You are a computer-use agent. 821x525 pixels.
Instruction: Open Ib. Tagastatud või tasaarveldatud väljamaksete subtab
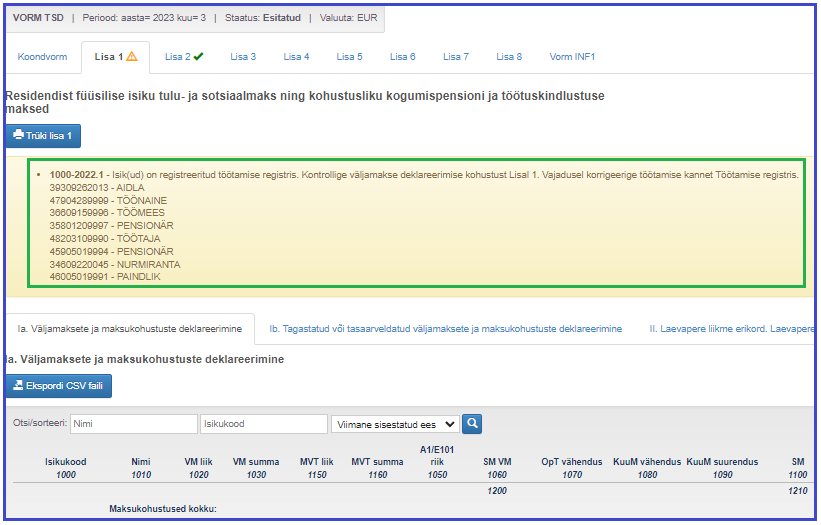(x=446, y=329)
